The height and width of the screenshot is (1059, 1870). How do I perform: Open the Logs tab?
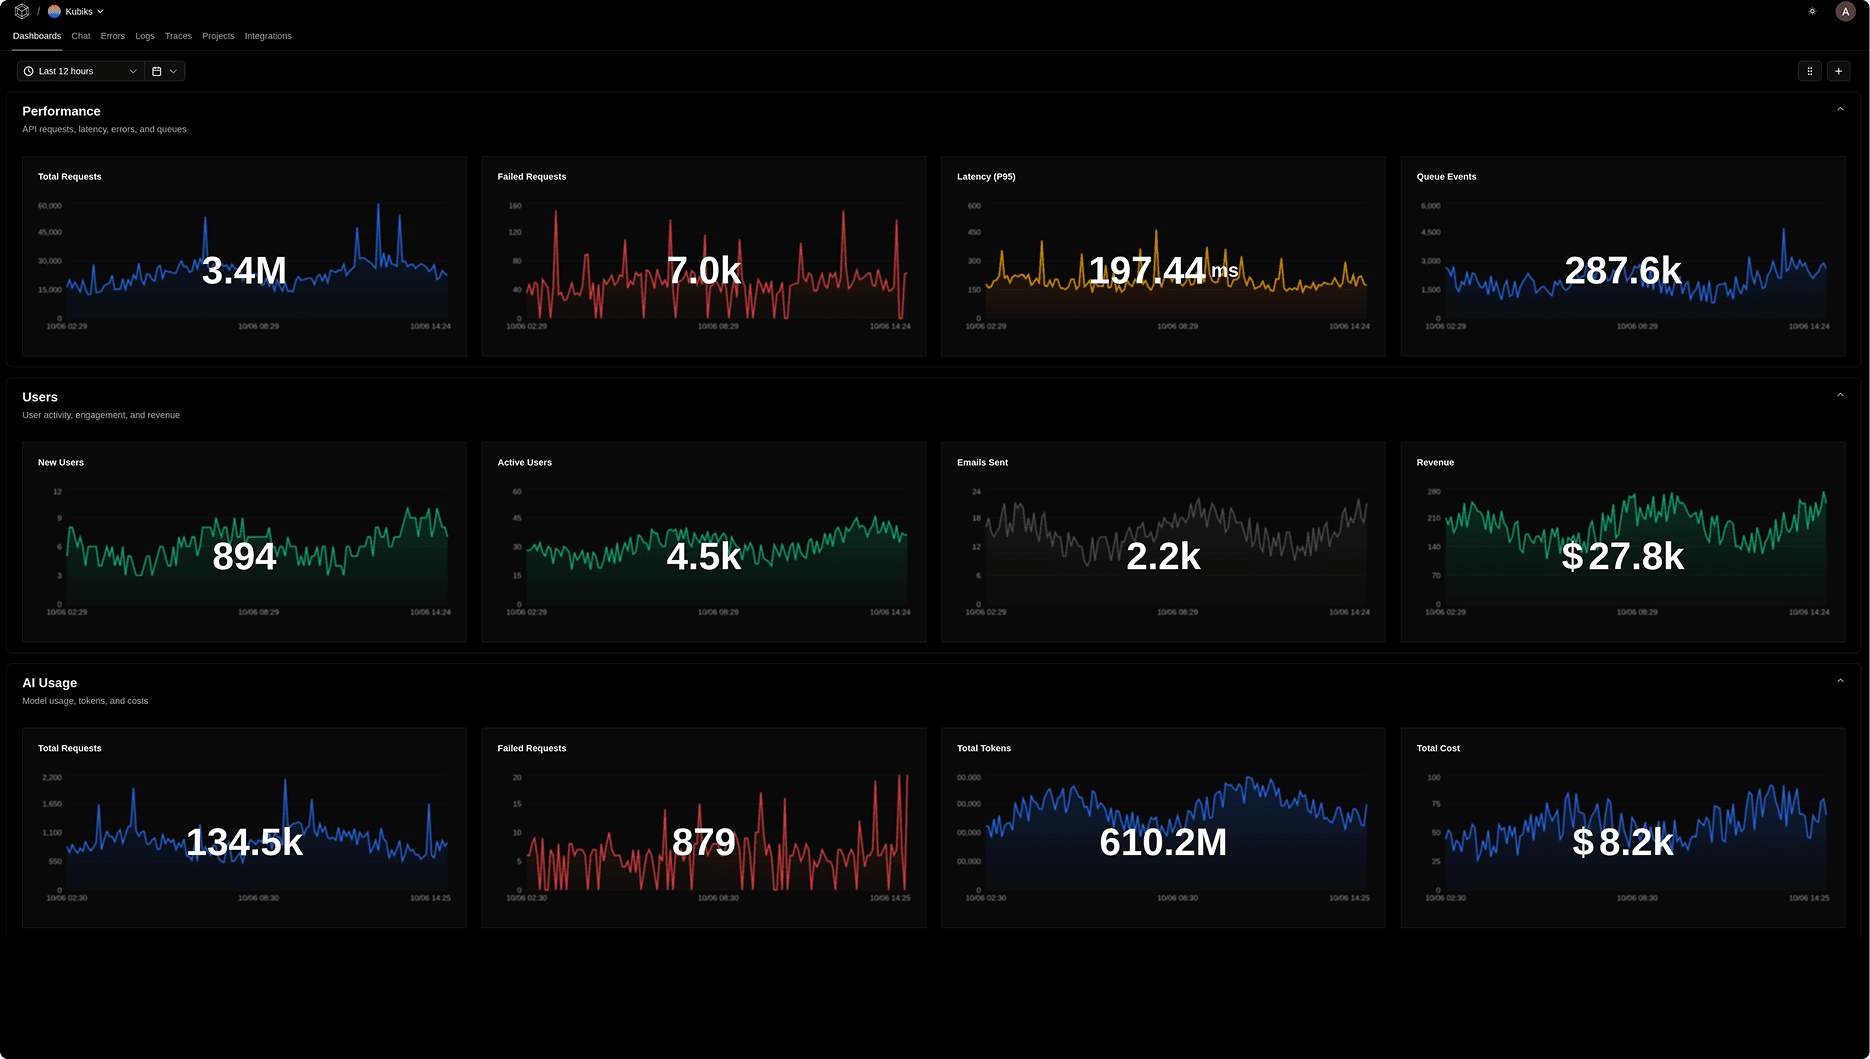pos(145,36)
